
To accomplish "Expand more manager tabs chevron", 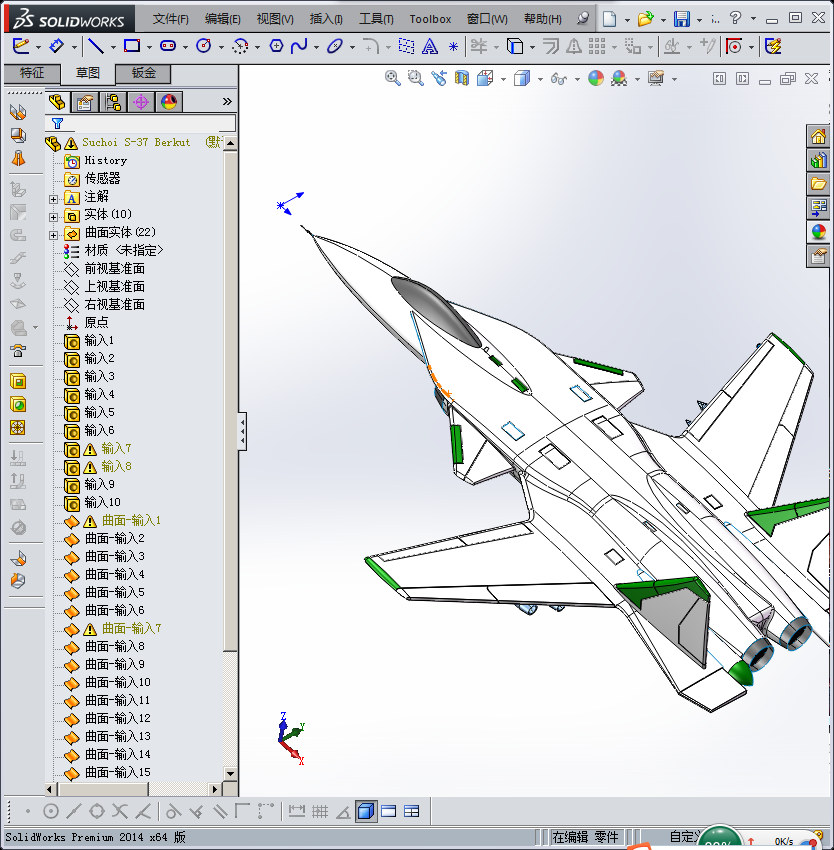I will [x=227, y=101].
